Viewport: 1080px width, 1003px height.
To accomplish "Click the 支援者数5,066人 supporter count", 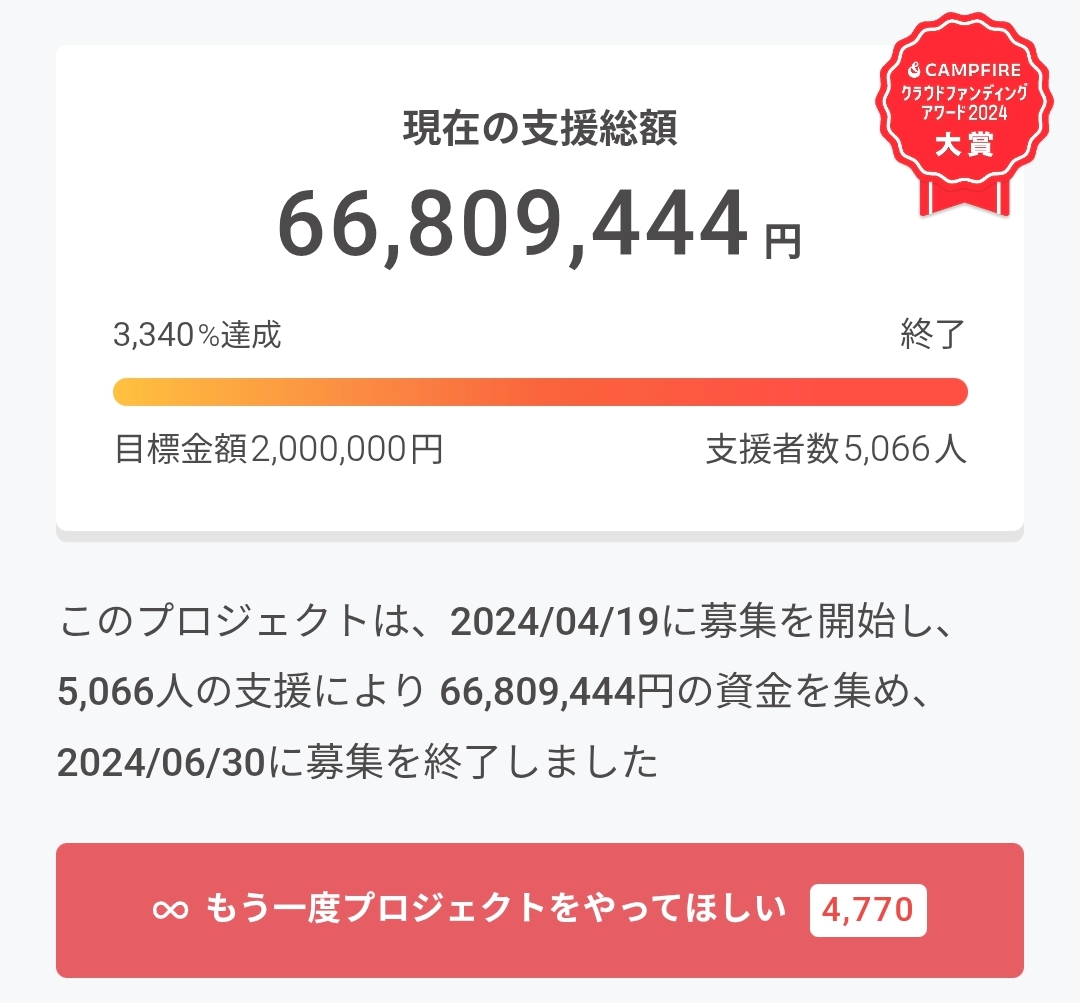I will tap(836, 450).
